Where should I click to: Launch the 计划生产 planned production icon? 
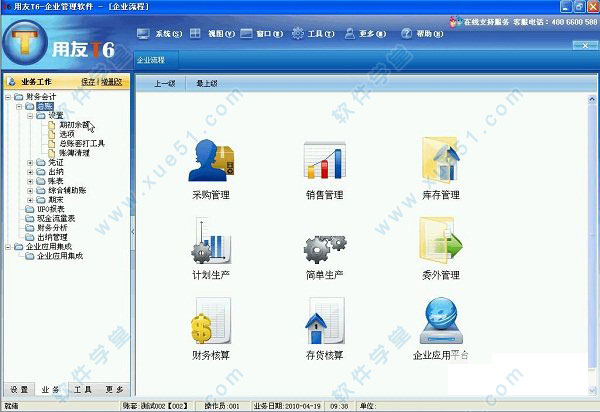[211, 241]
